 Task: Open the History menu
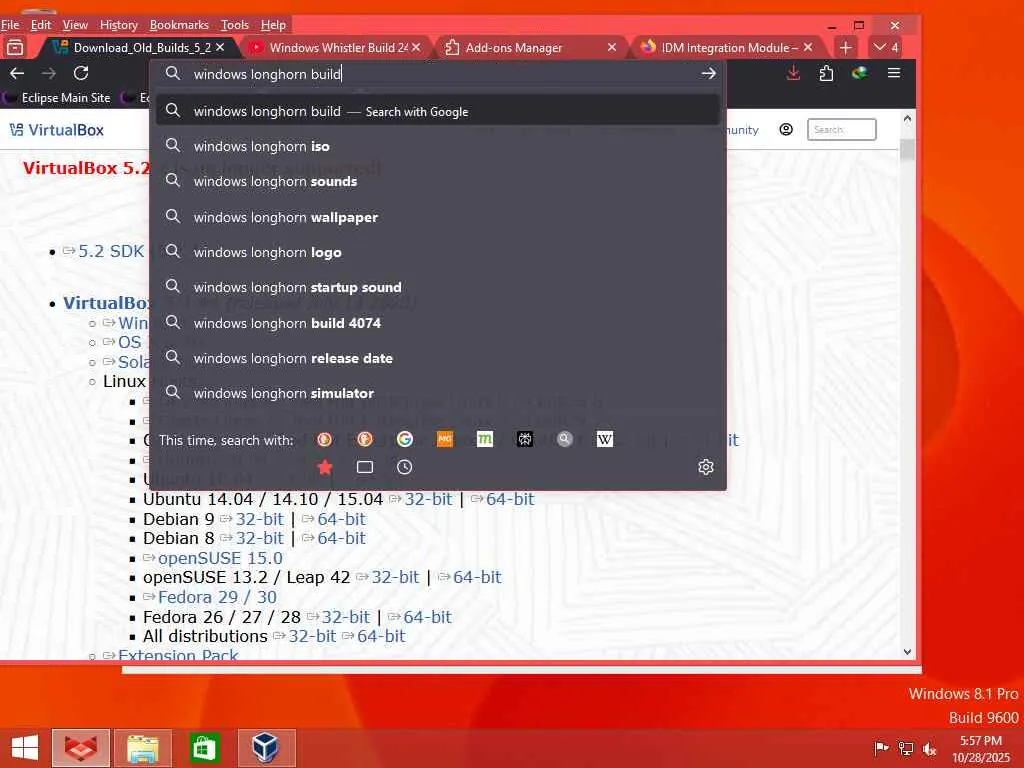pyautogui.click(x=118, y=25)
